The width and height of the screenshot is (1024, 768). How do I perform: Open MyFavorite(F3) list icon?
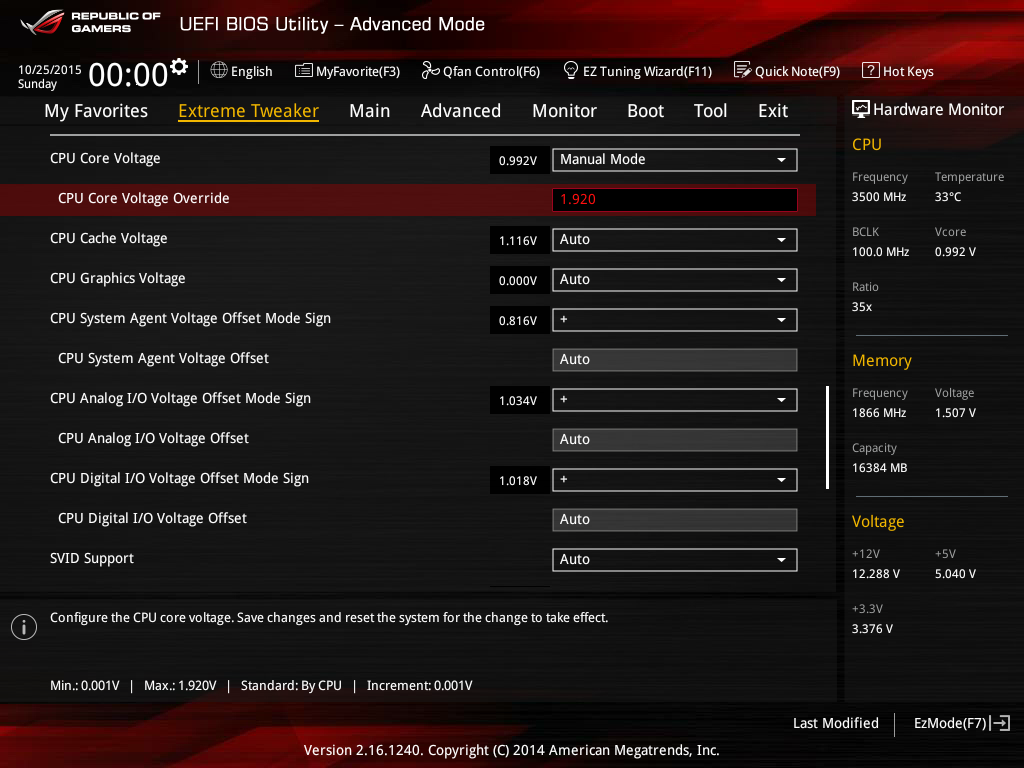tap(304, 71)
